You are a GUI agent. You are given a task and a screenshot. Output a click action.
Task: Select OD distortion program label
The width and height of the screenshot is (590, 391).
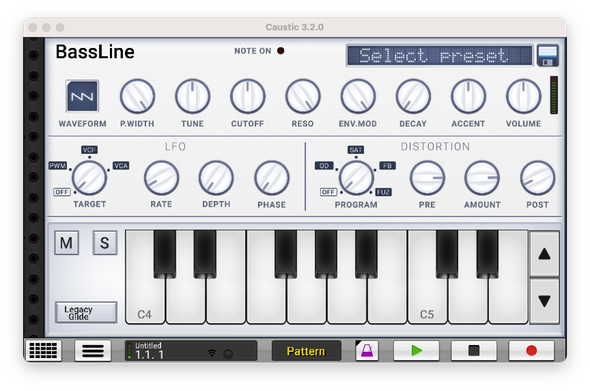(324, 166)
